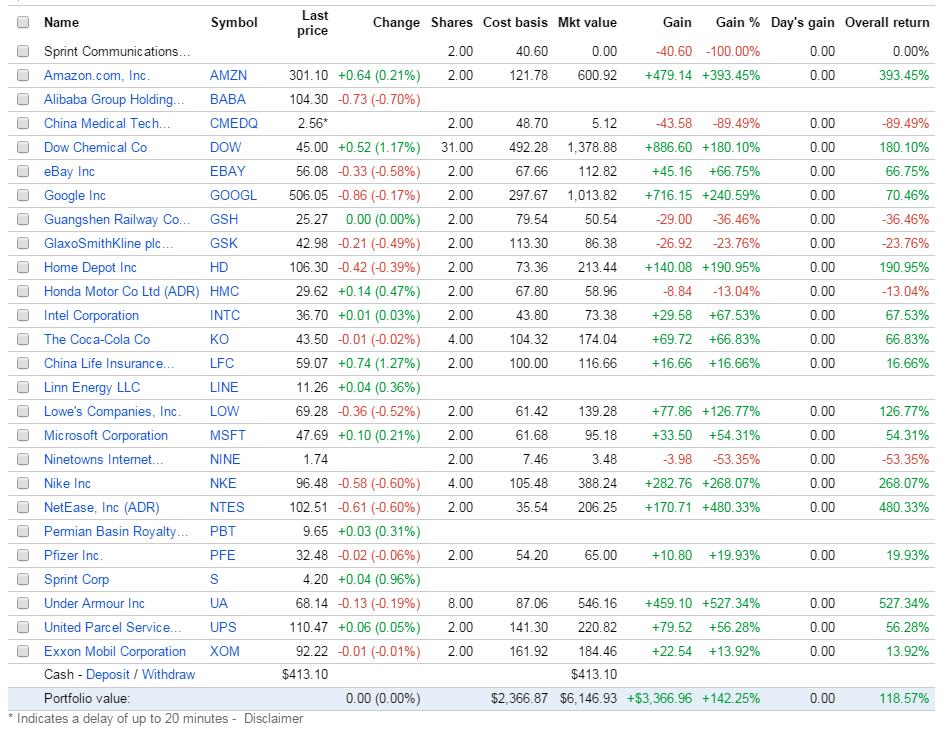Click the XOM symbol link
This screenshot has width=947, height=734.
(225, 651)
